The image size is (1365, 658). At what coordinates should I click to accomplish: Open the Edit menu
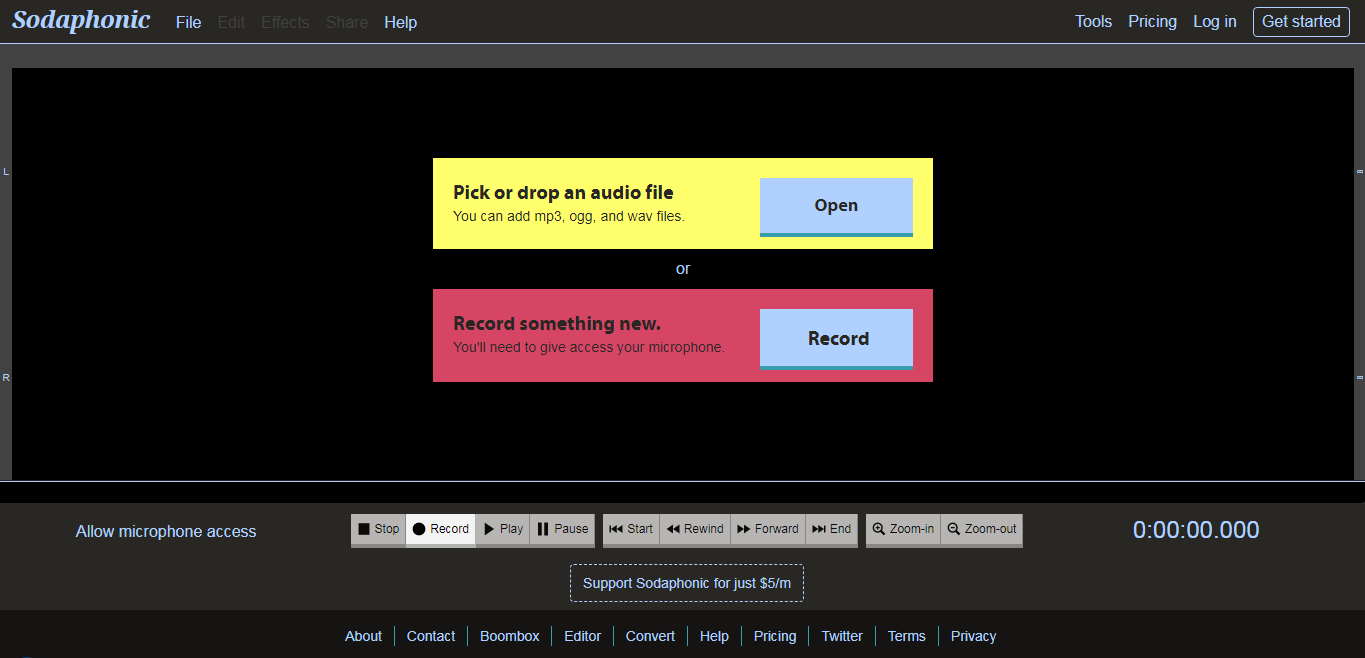pyautogui.click(x=231, y=22)
